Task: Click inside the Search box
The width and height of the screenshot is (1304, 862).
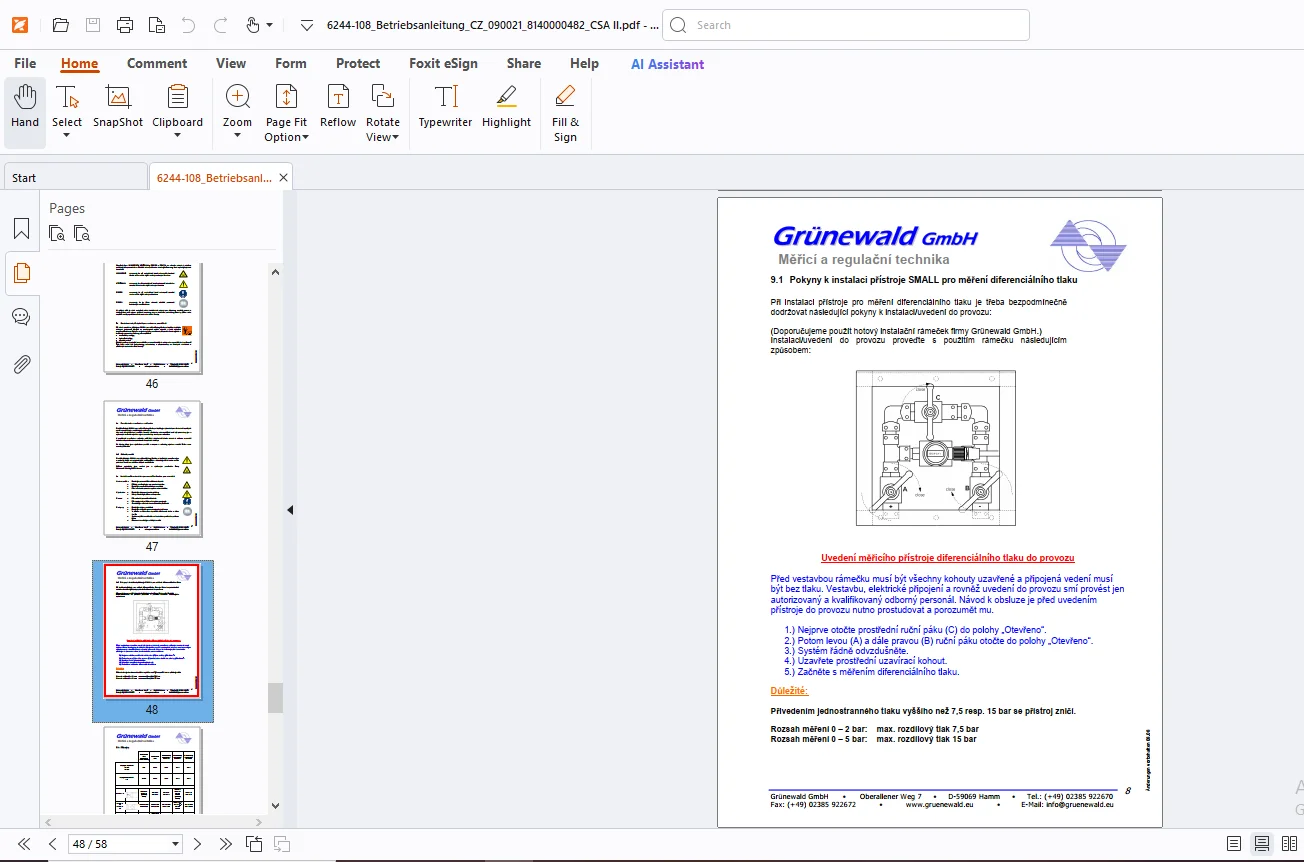Action: coord(846,25)
